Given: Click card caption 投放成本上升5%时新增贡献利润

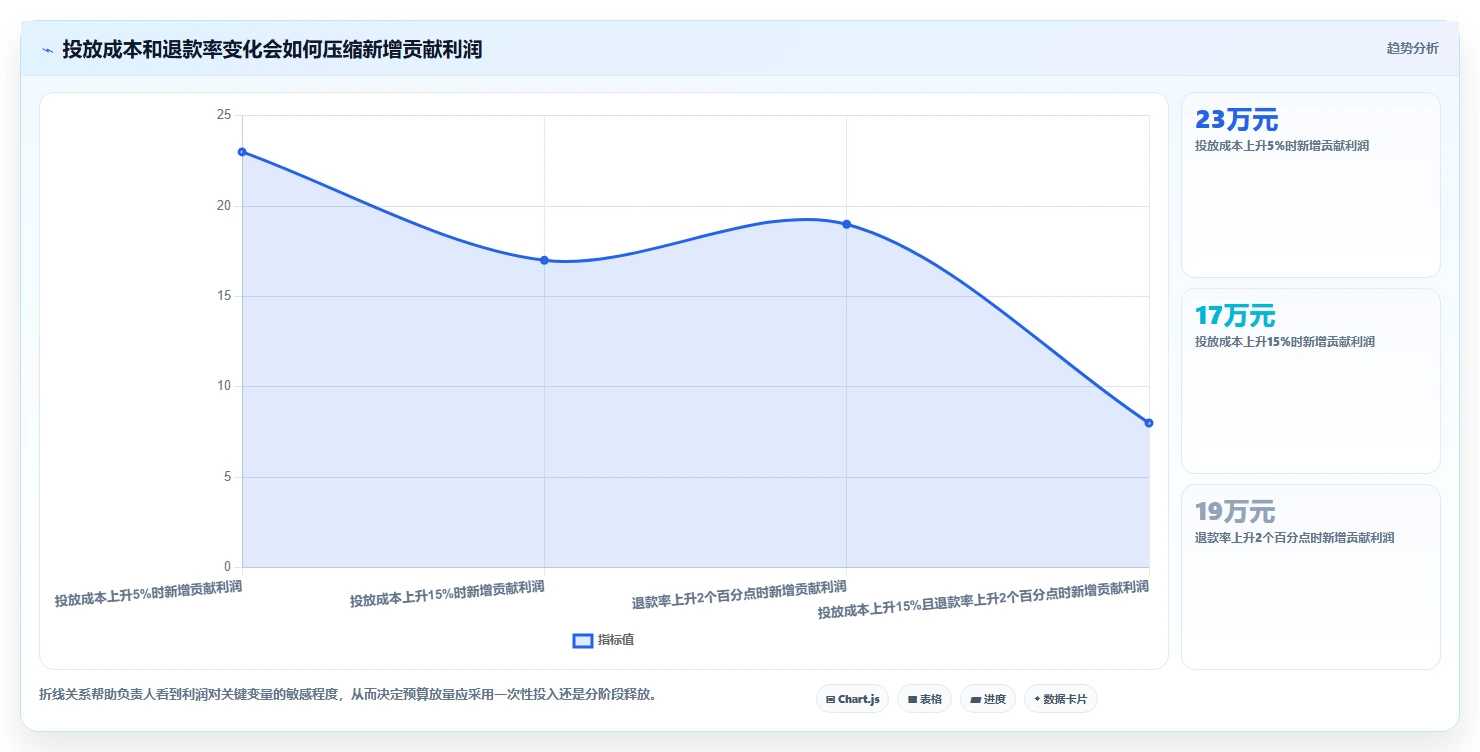Looking at the screenshot, I should pyautogui.click(x=1281, y=146).
